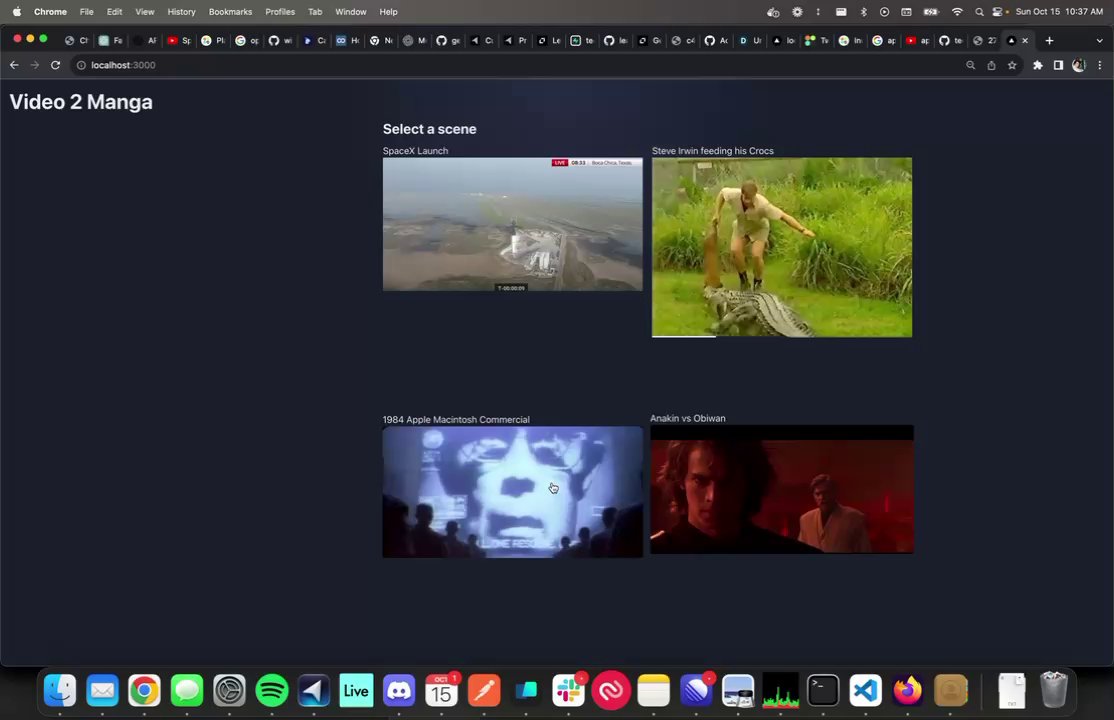The image size is (1114, 720).
Task: Open Terminal from the dock
Action: pyautogui.click(x=823, y=690)
